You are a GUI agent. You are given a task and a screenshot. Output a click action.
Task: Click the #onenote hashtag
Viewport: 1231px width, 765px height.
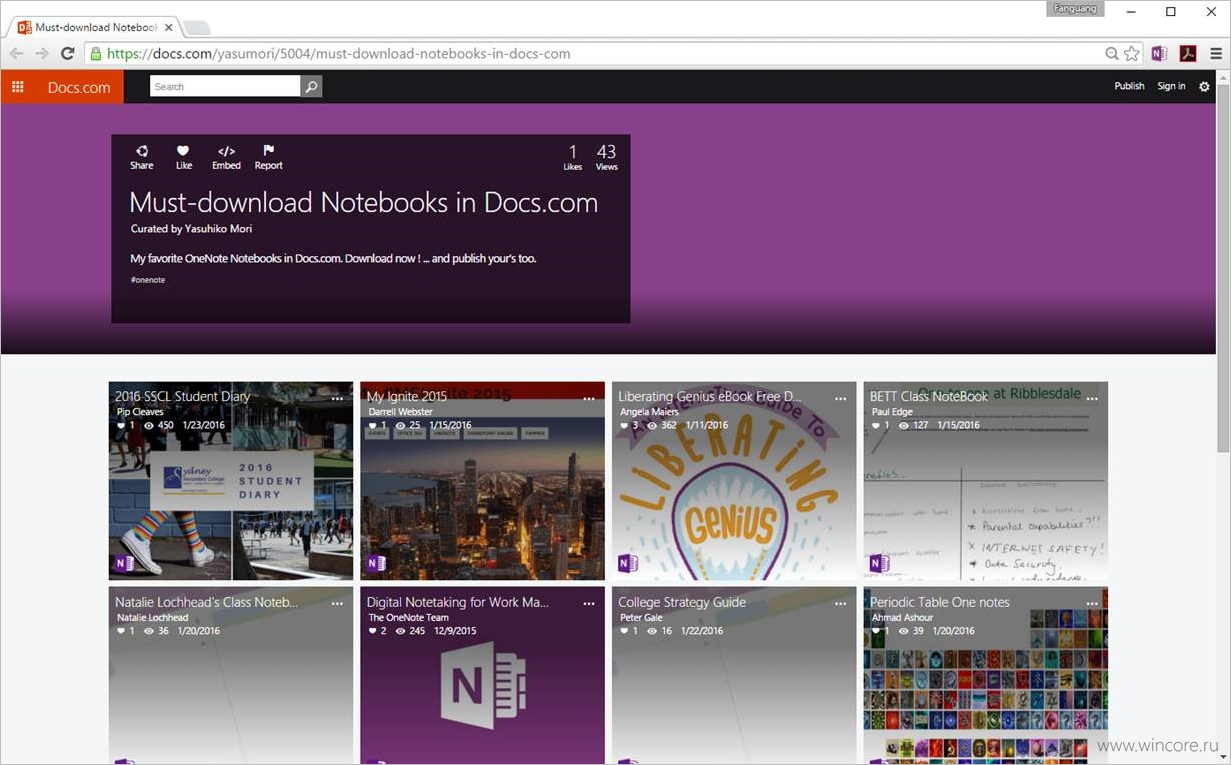click(x=147, y=280)
